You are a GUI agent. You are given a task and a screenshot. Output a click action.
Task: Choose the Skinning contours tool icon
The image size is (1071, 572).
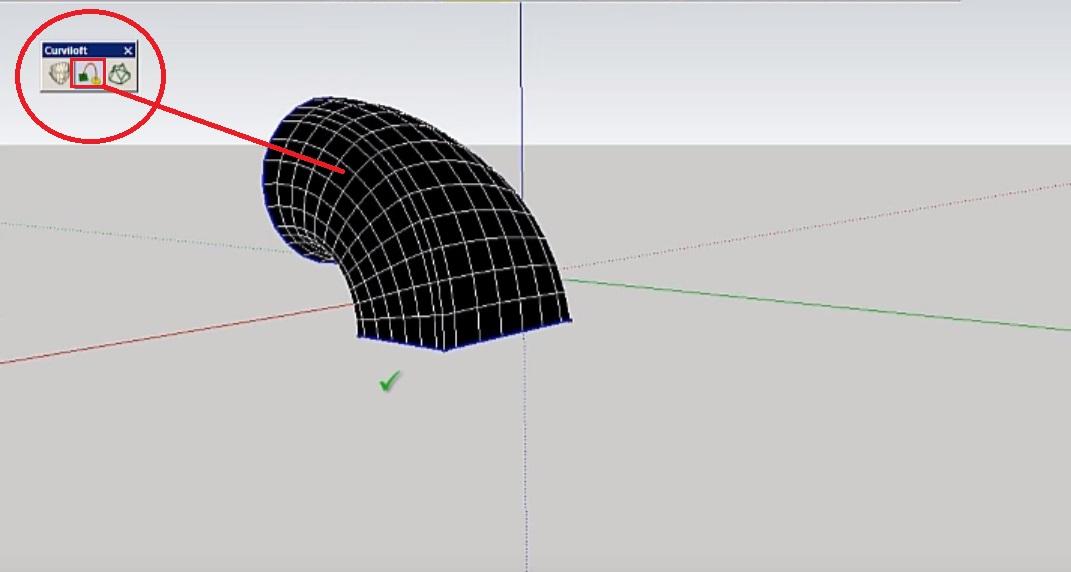coord(119,74)
